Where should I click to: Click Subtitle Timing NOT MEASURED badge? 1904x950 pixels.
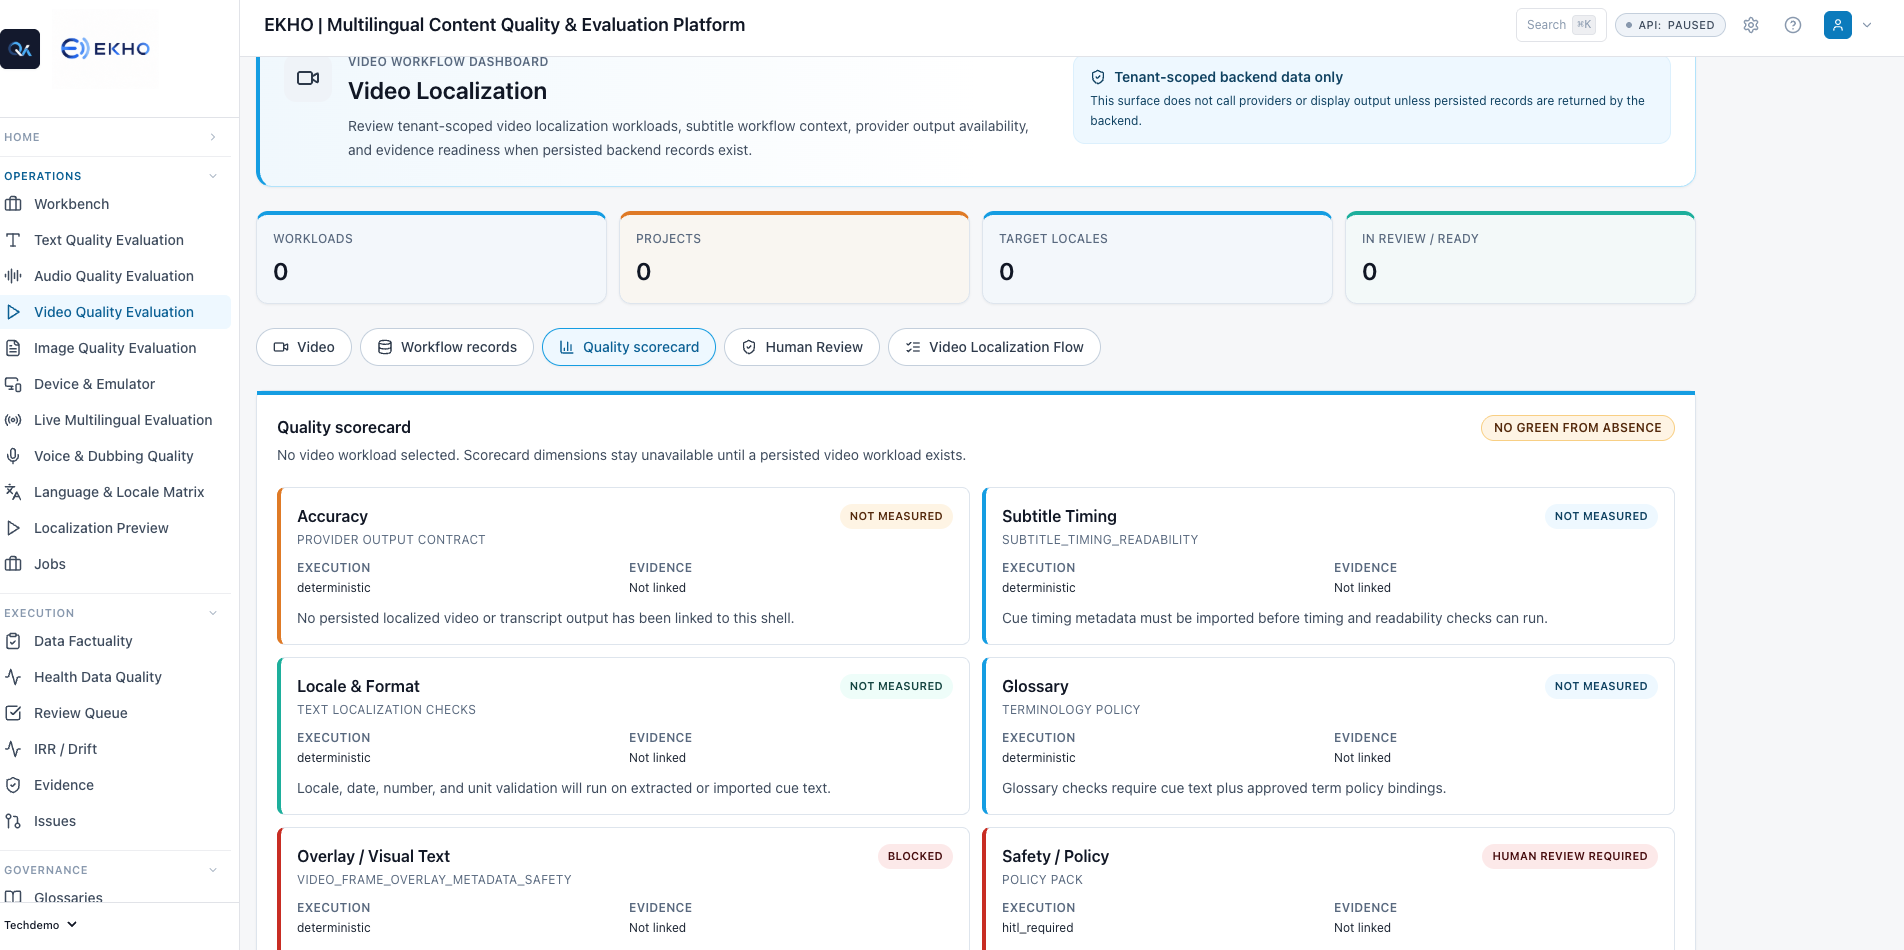(1601, 516)
